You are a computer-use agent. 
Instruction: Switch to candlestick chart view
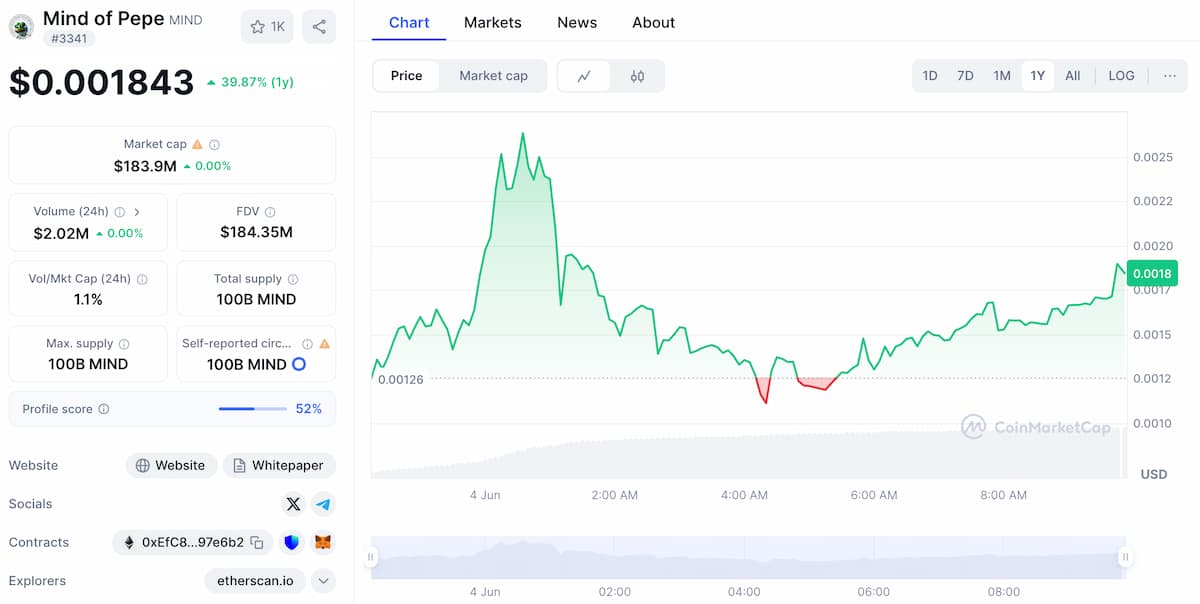coord(637,76)
